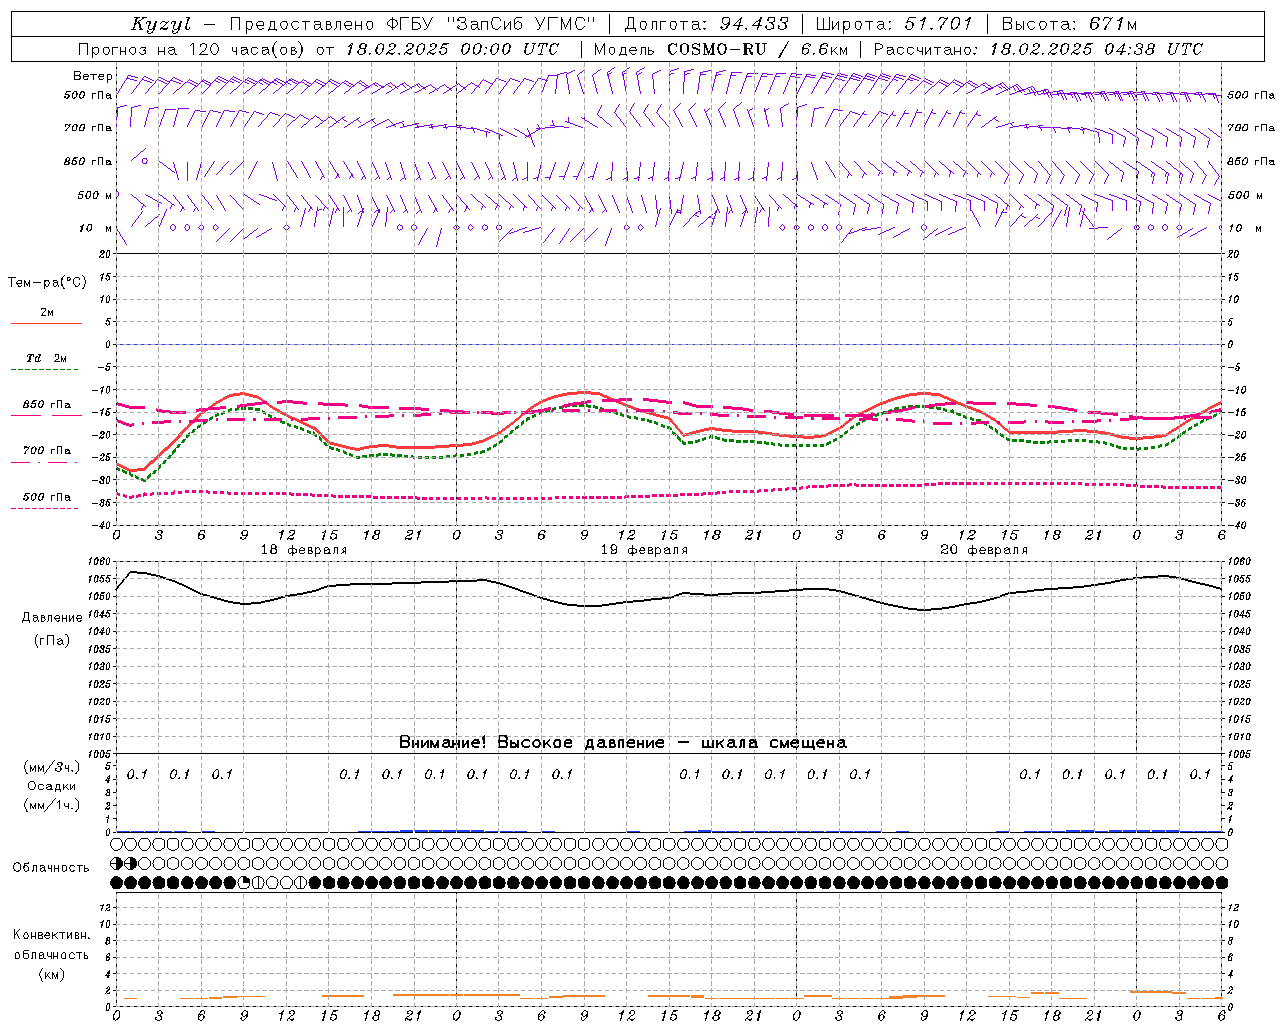The image size is (1280, 1024).
Task: Click the Тем-ра(°C) axis title
Action: point(47,283)
